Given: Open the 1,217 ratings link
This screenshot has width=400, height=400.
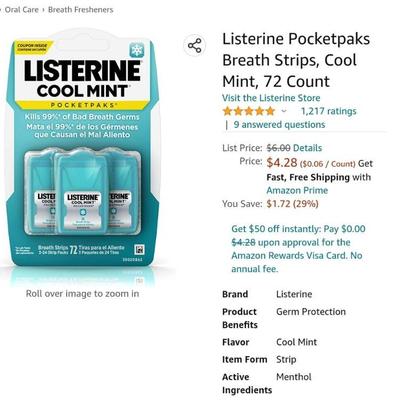Looking at the screenshot, I should point(328,111).
